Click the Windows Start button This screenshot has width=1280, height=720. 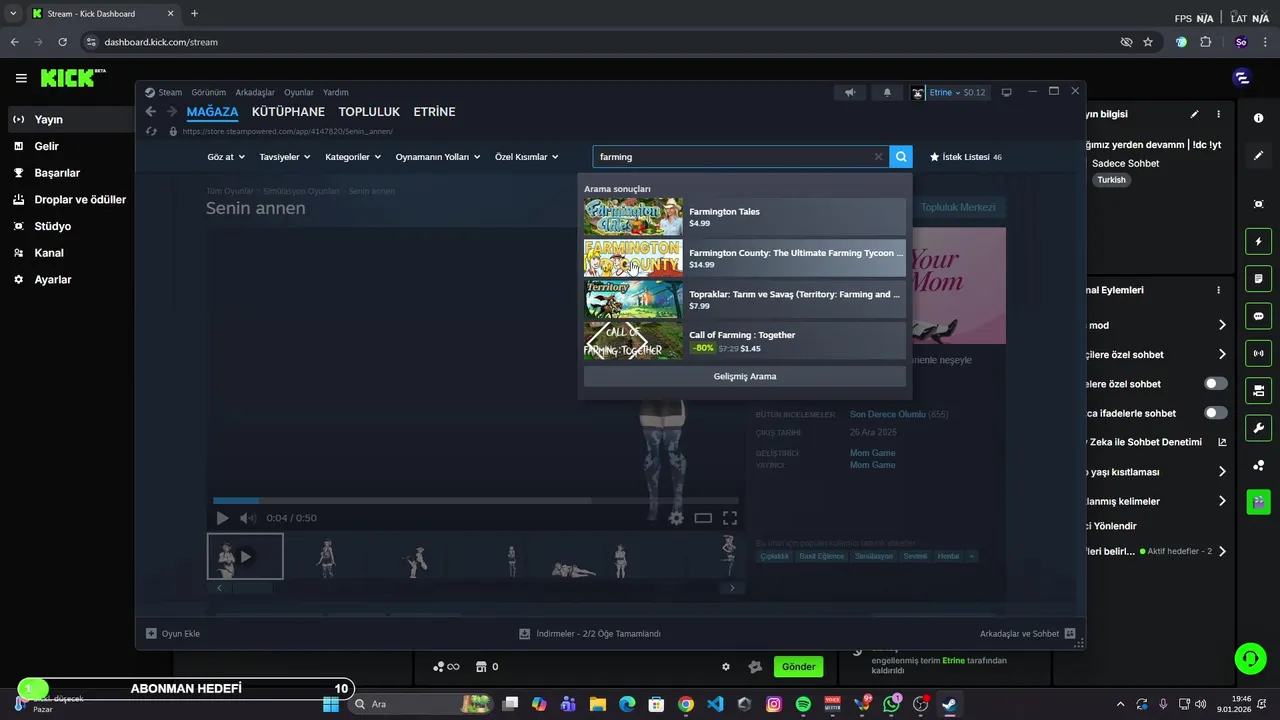pos(331,704)
